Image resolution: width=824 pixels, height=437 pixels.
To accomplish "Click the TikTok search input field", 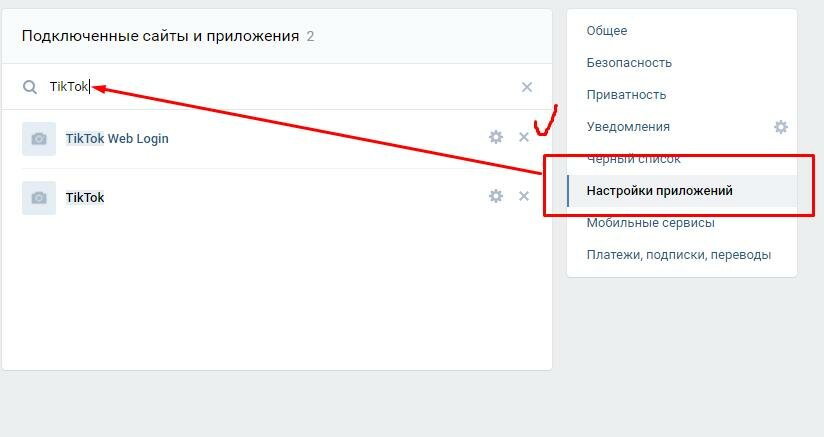I will 279,87.
